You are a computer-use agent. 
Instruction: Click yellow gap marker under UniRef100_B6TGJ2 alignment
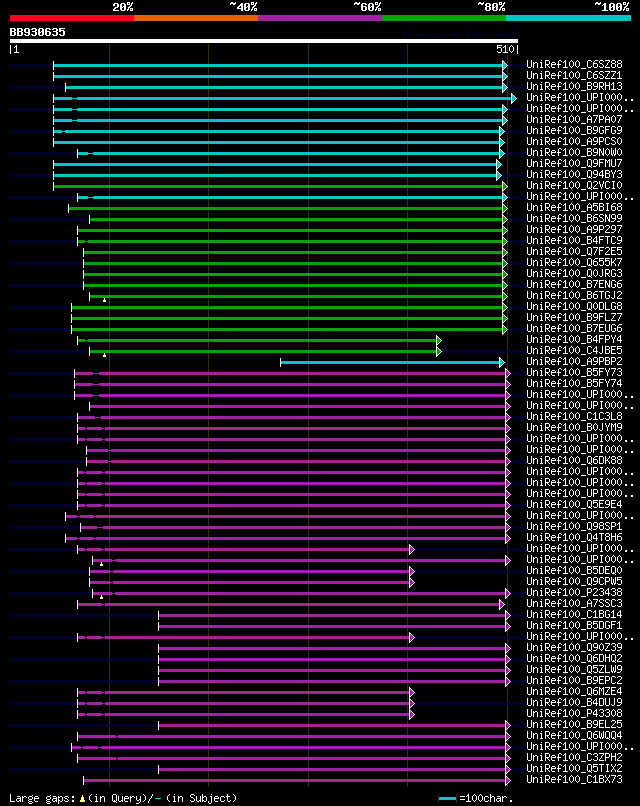point(104,300)
